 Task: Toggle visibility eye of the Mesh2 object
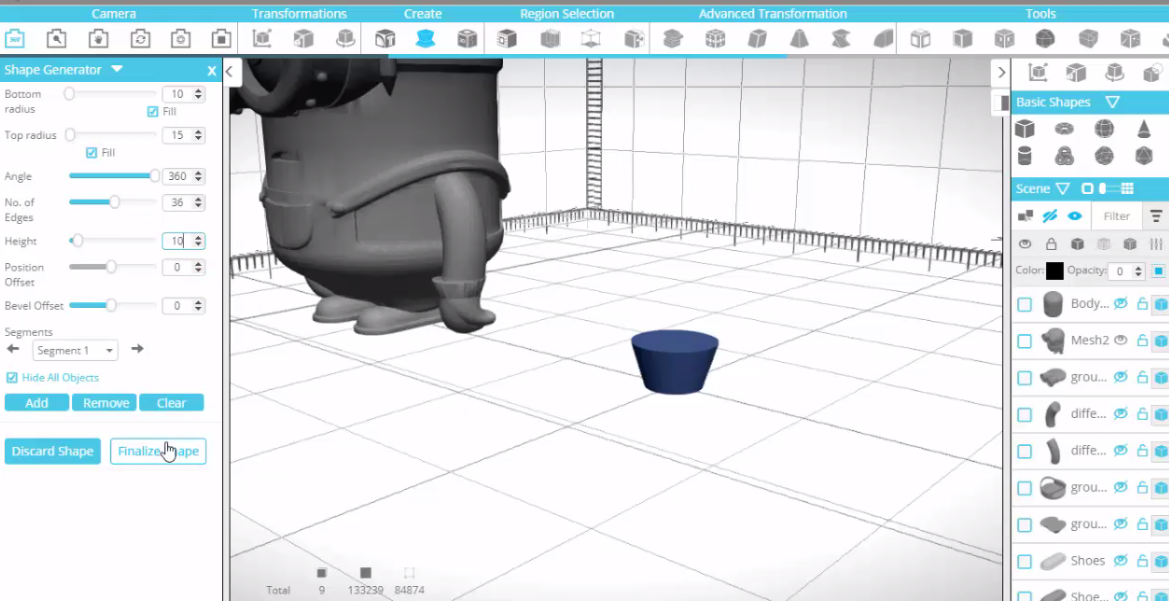1120,340
